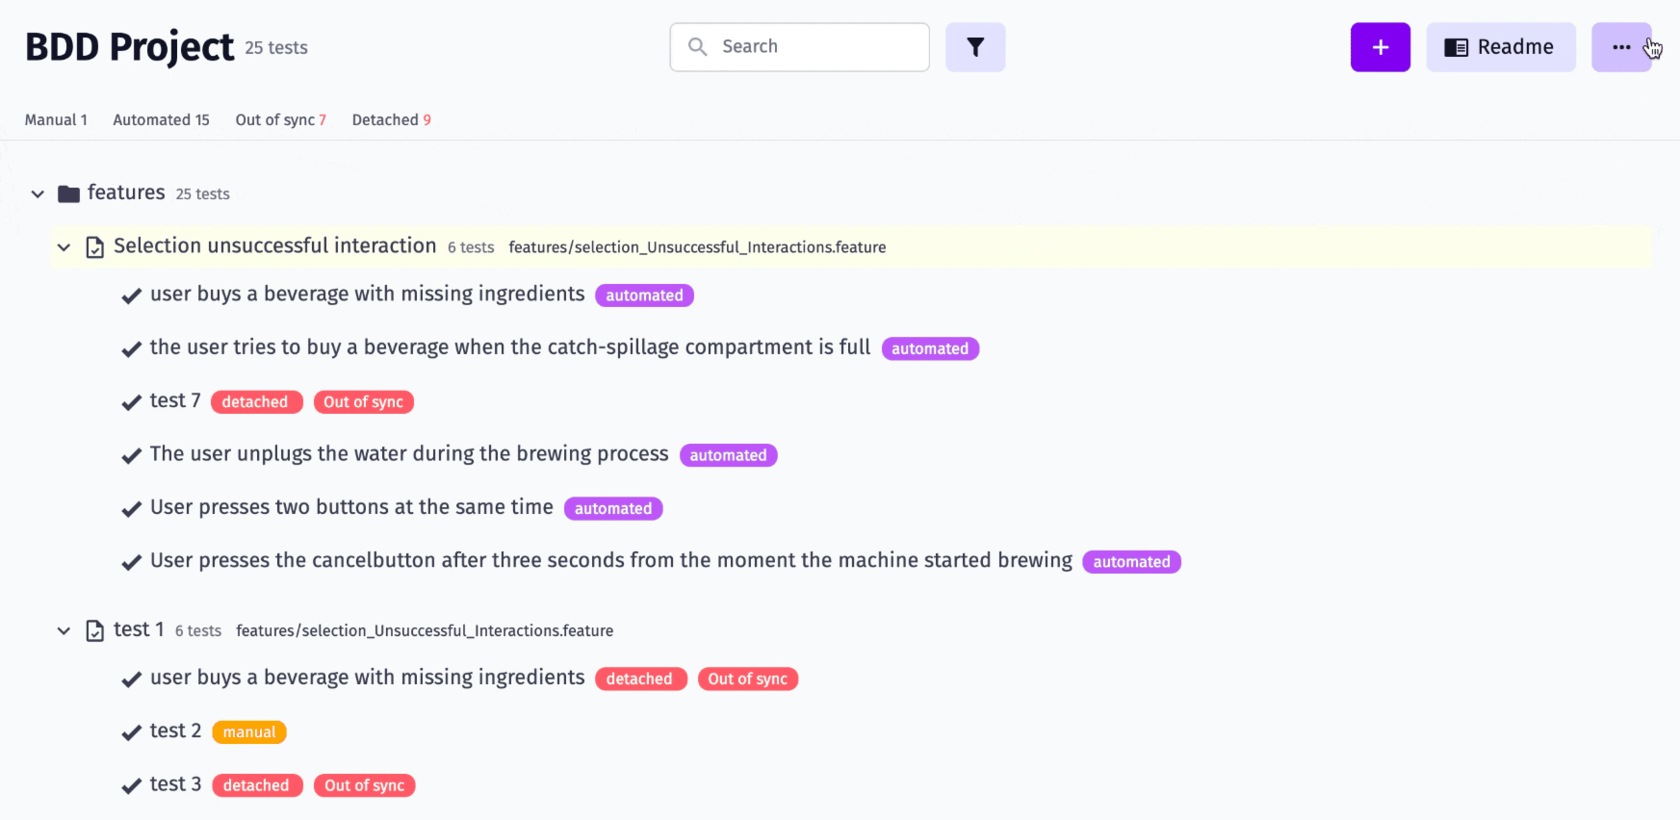Screen dimensions: 1680x820
Task: Click the checkmark icon beside test 7
Action: 131,403
